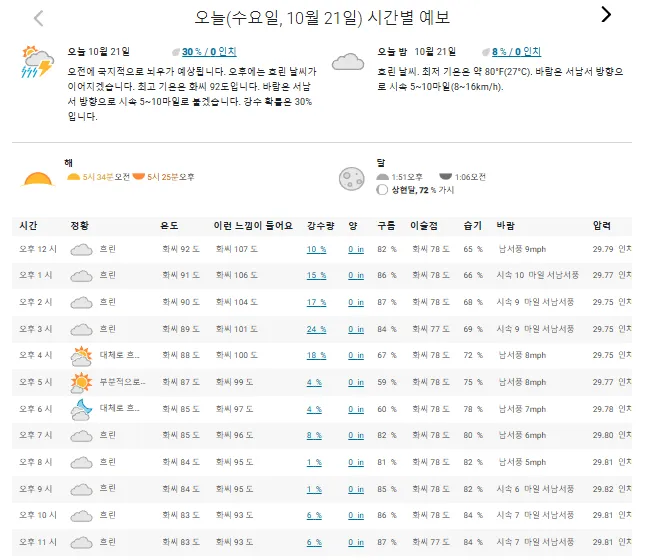Image resolution: width=657 pixels, height=560 pixels.
Task: Click tonight's cloudy weather icon
Action: pos(348,62)
